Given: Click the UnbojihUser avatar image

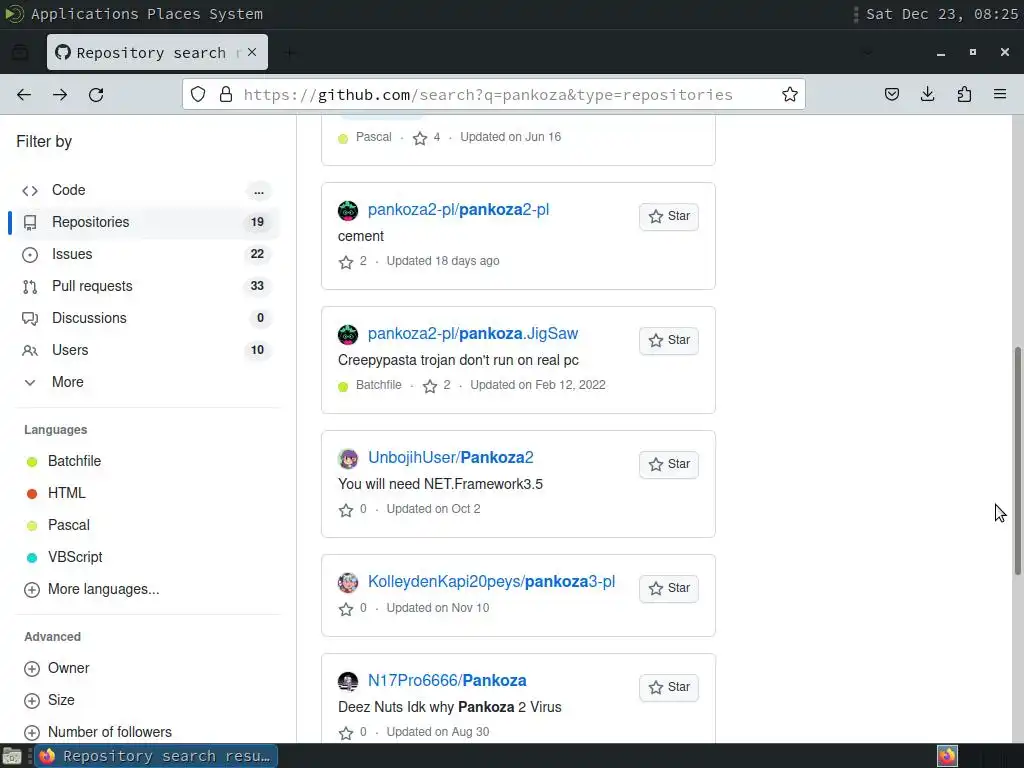Looking at the screenshot, I should click(348, 458).
